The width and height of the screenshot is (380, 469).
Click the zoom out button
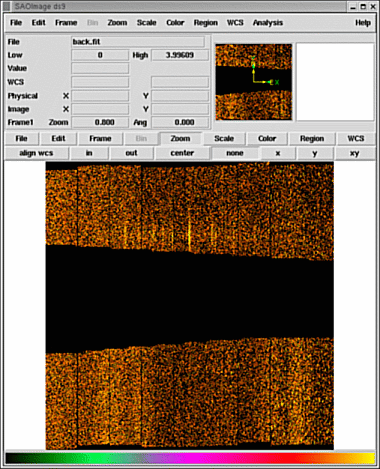(x=131, y=153)
